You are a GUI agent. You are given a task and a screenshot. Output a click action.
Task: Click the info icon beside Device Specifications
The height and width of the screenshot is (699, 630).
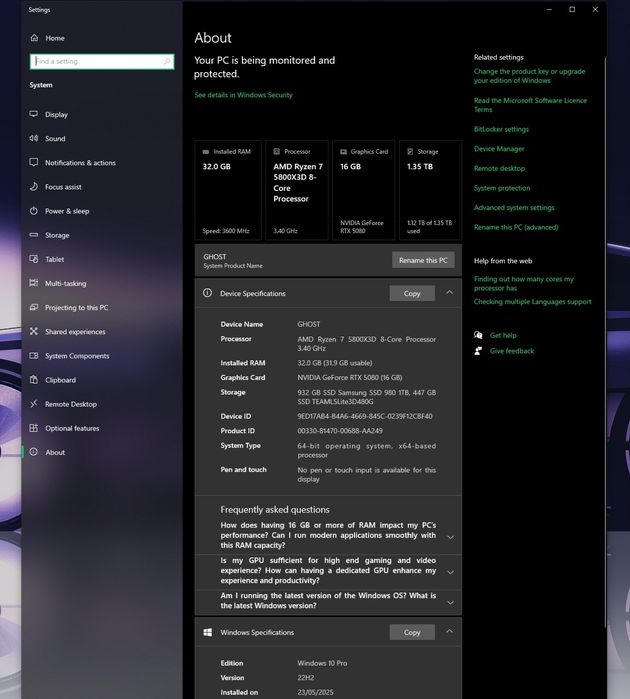[x=208, y=293]
